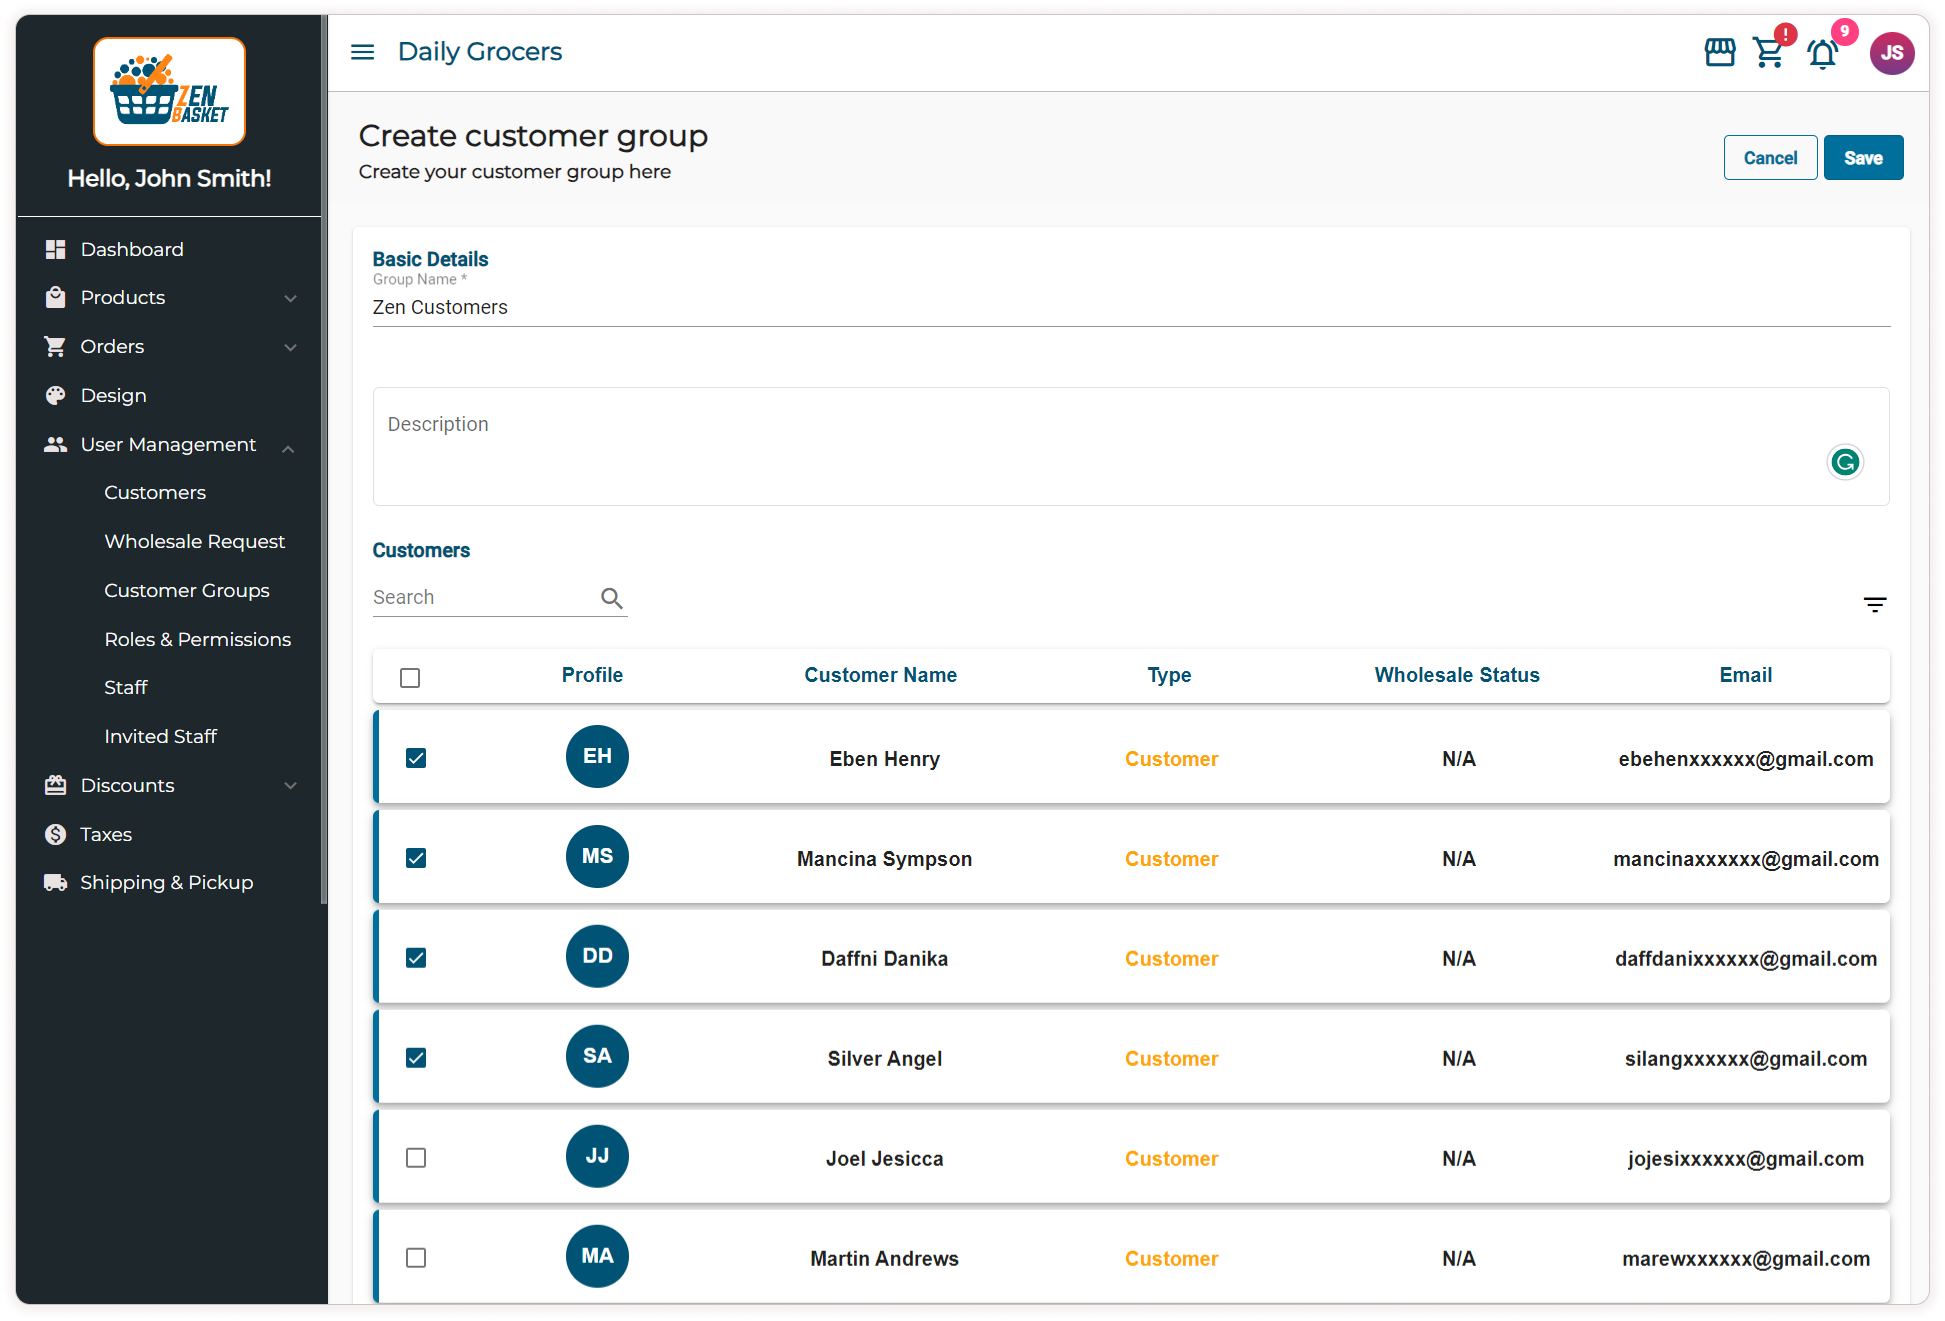Toggle the select-all header checkbox

tap(410, 678)
